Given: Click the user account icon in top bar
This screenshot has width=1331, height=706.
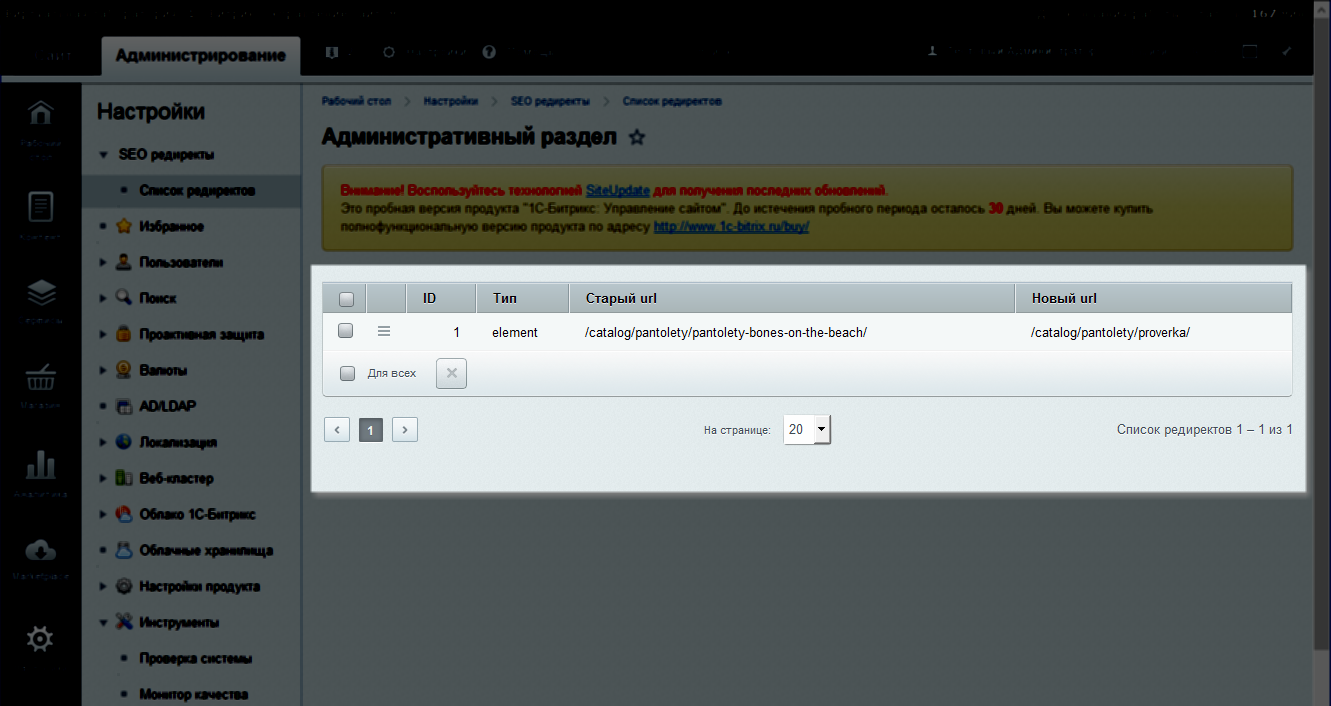Looking at the screenshot, I should pyautogui.click(x=932, y=51).
